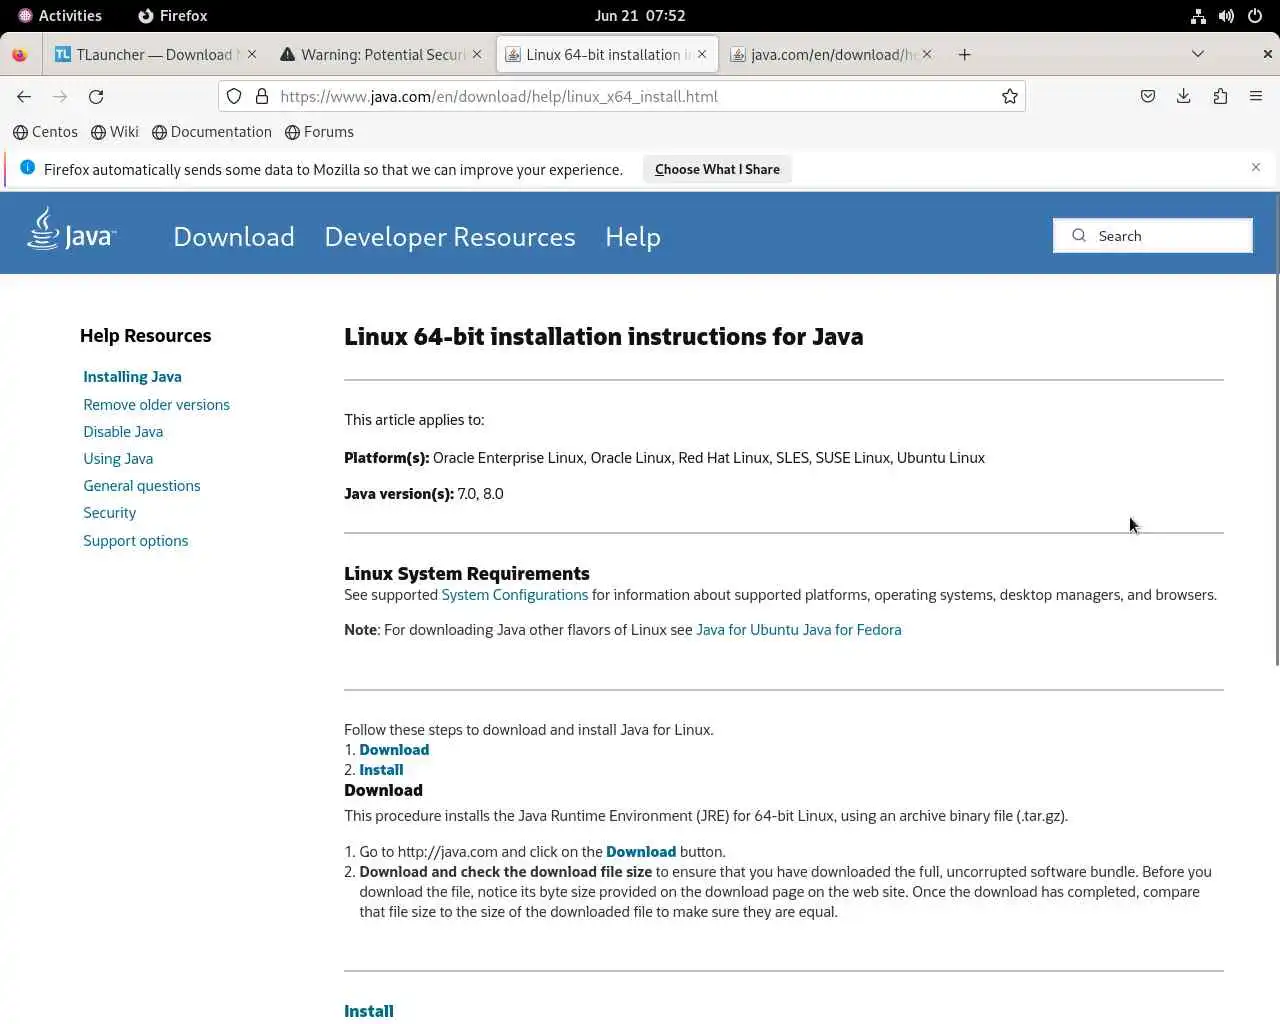Click the info icon in the notification bar
Screen dimensions: 1280x1024
point(28,168)
